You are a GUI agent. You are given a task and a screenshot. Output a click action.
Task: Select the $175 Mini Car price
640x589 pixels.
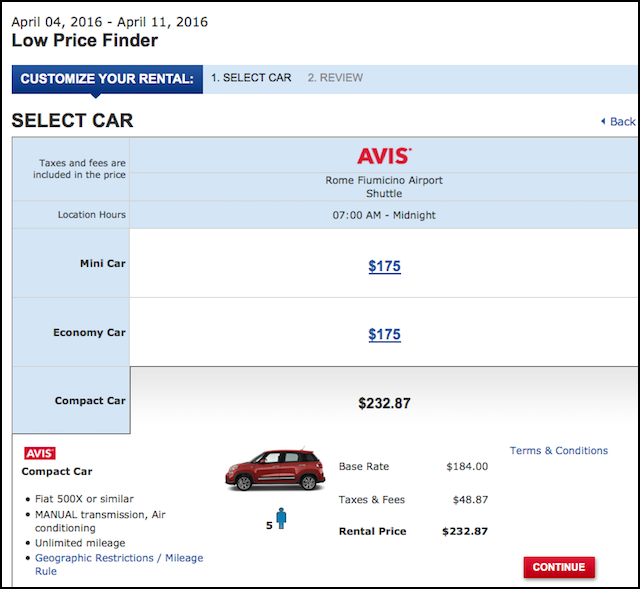pos(384,266)
